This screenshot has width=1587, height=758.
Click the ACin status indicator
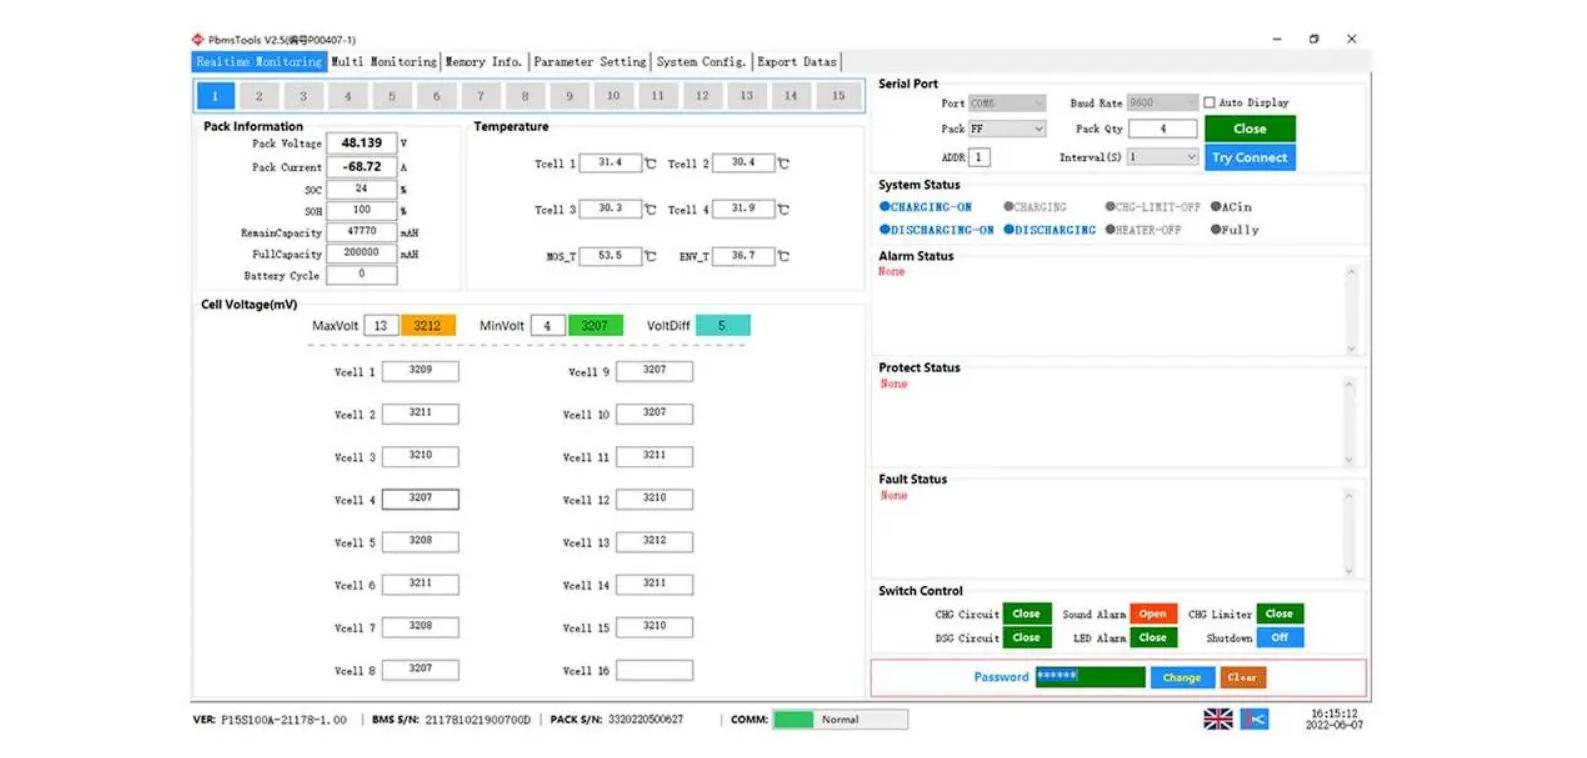click(x=1231, y=207)
